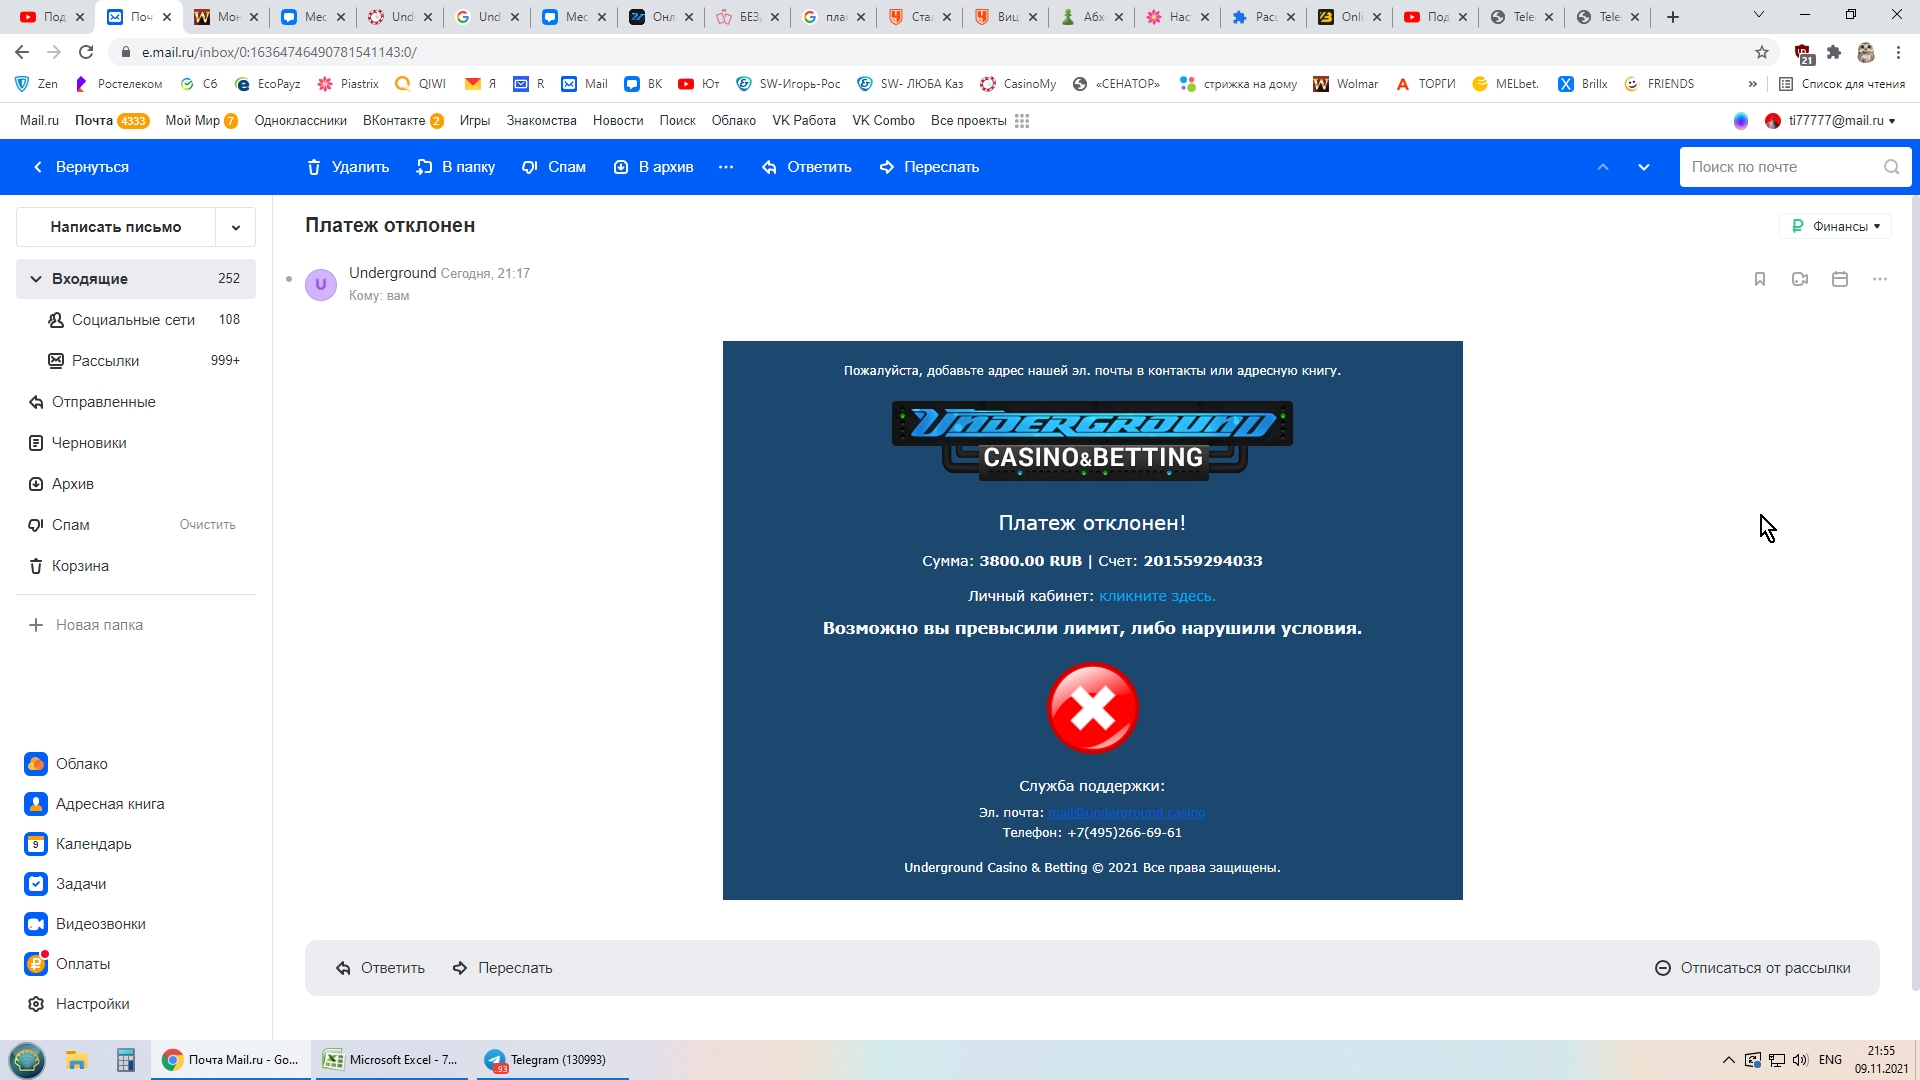Image resolution: width=1920 pixels, height=1080 pixels.
Task: Open the three-dot more options on email
Action: pyautogui.click(x=1880, y=279)
